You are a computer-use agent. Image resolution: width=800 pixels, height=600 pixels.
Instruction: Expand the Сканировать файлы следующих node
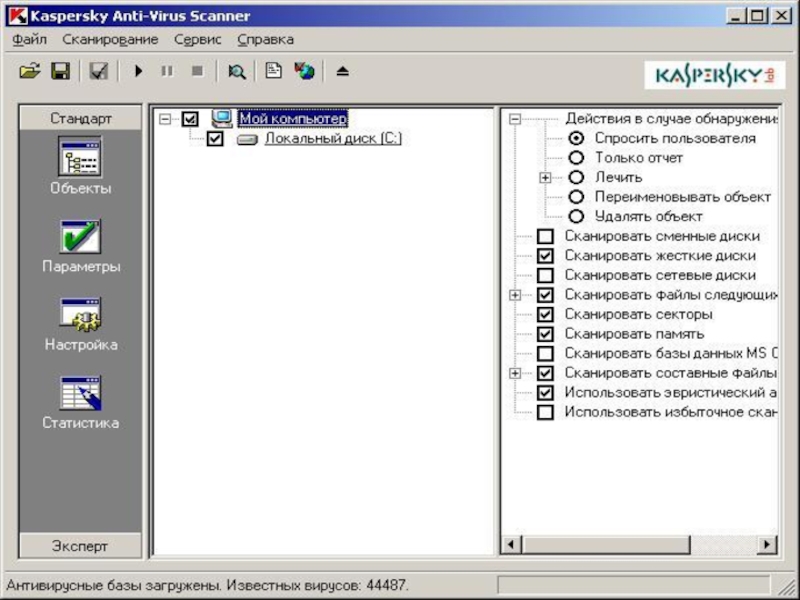click(x=515, y=295)
